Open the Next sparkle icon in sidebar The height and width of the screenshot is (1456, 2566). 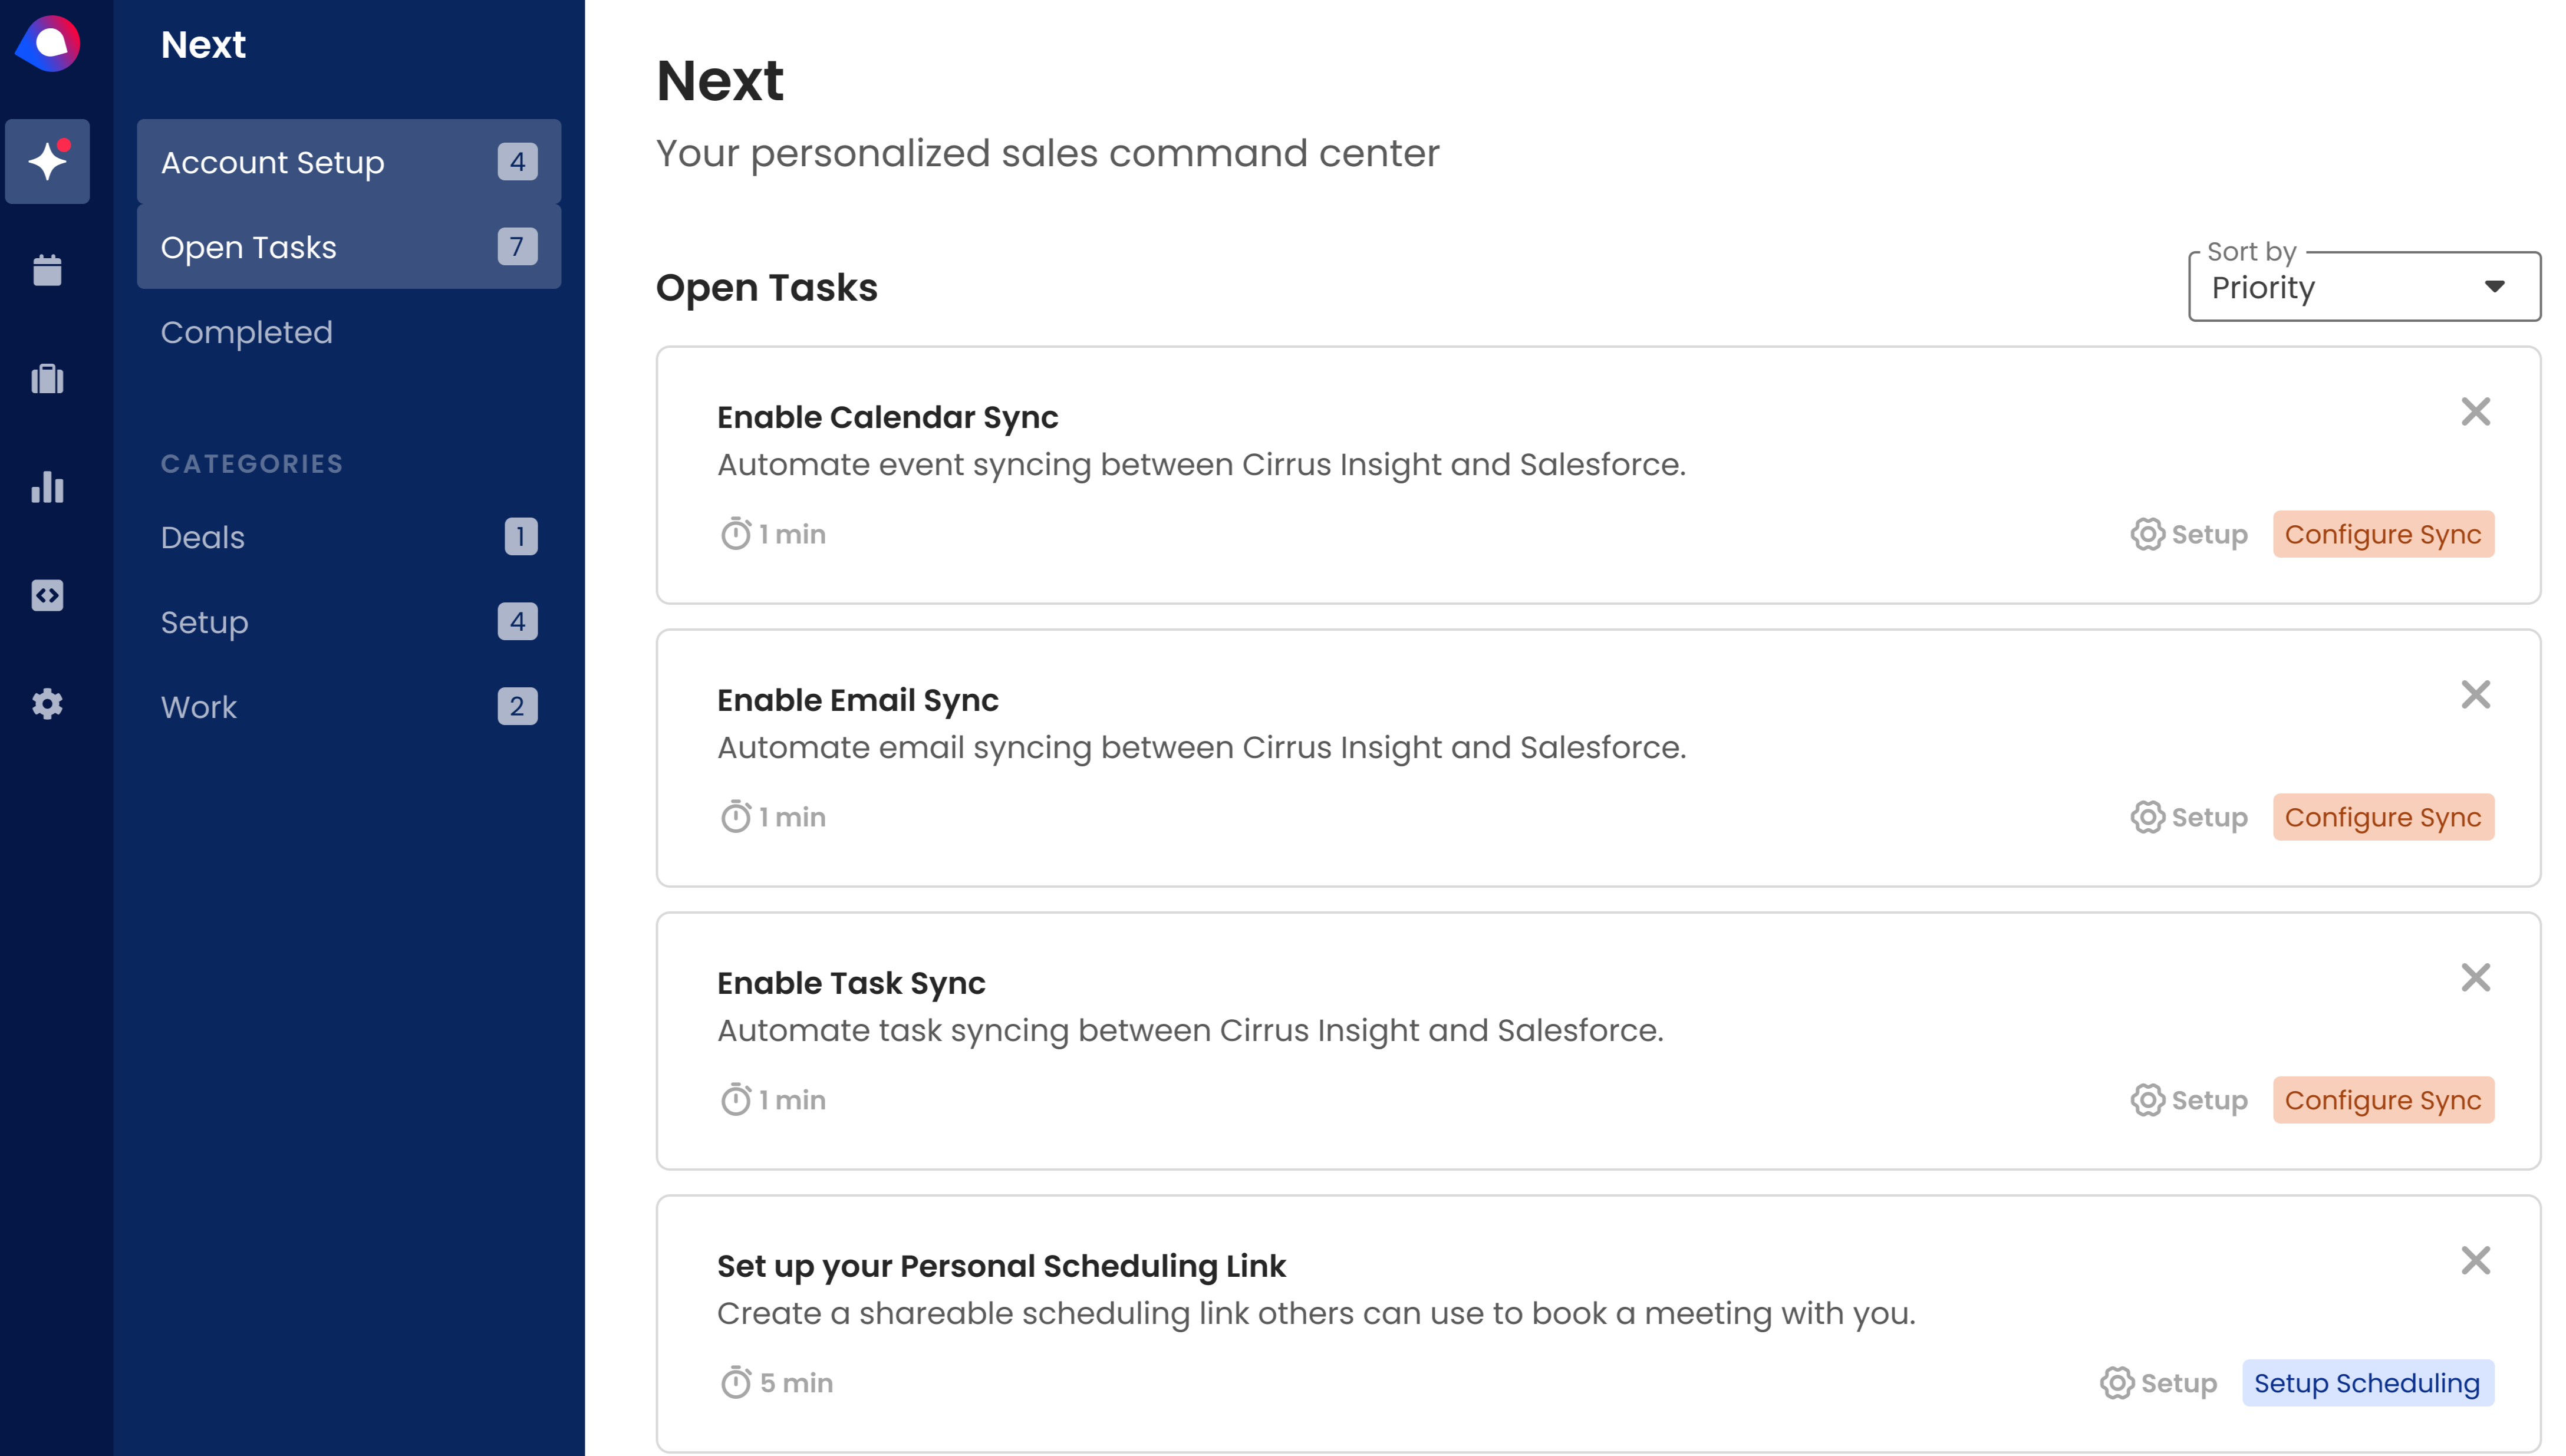(x=47, y=161)
